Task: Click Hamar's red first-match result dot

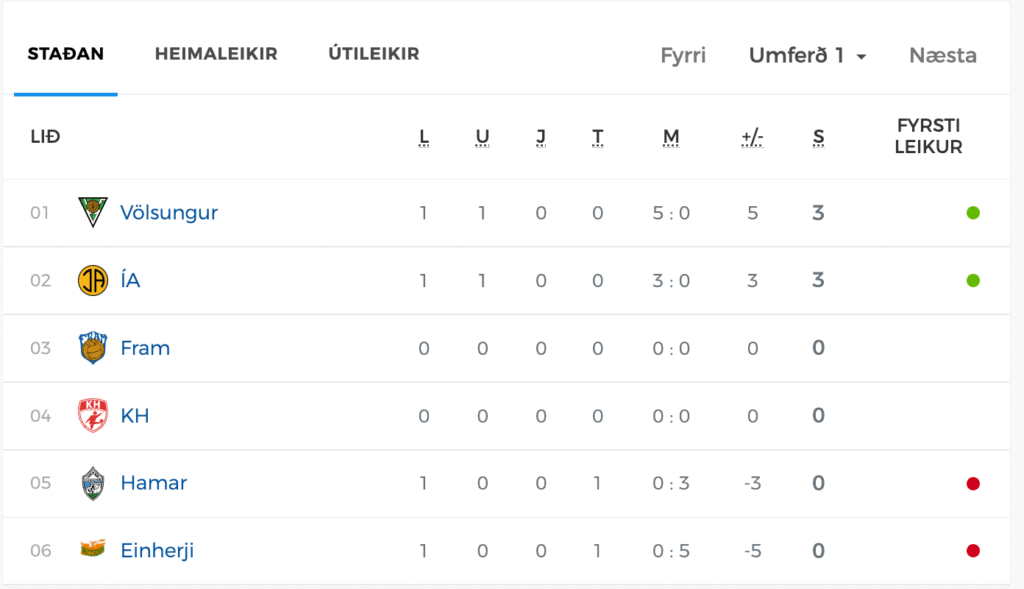Action: pos(973,483)
